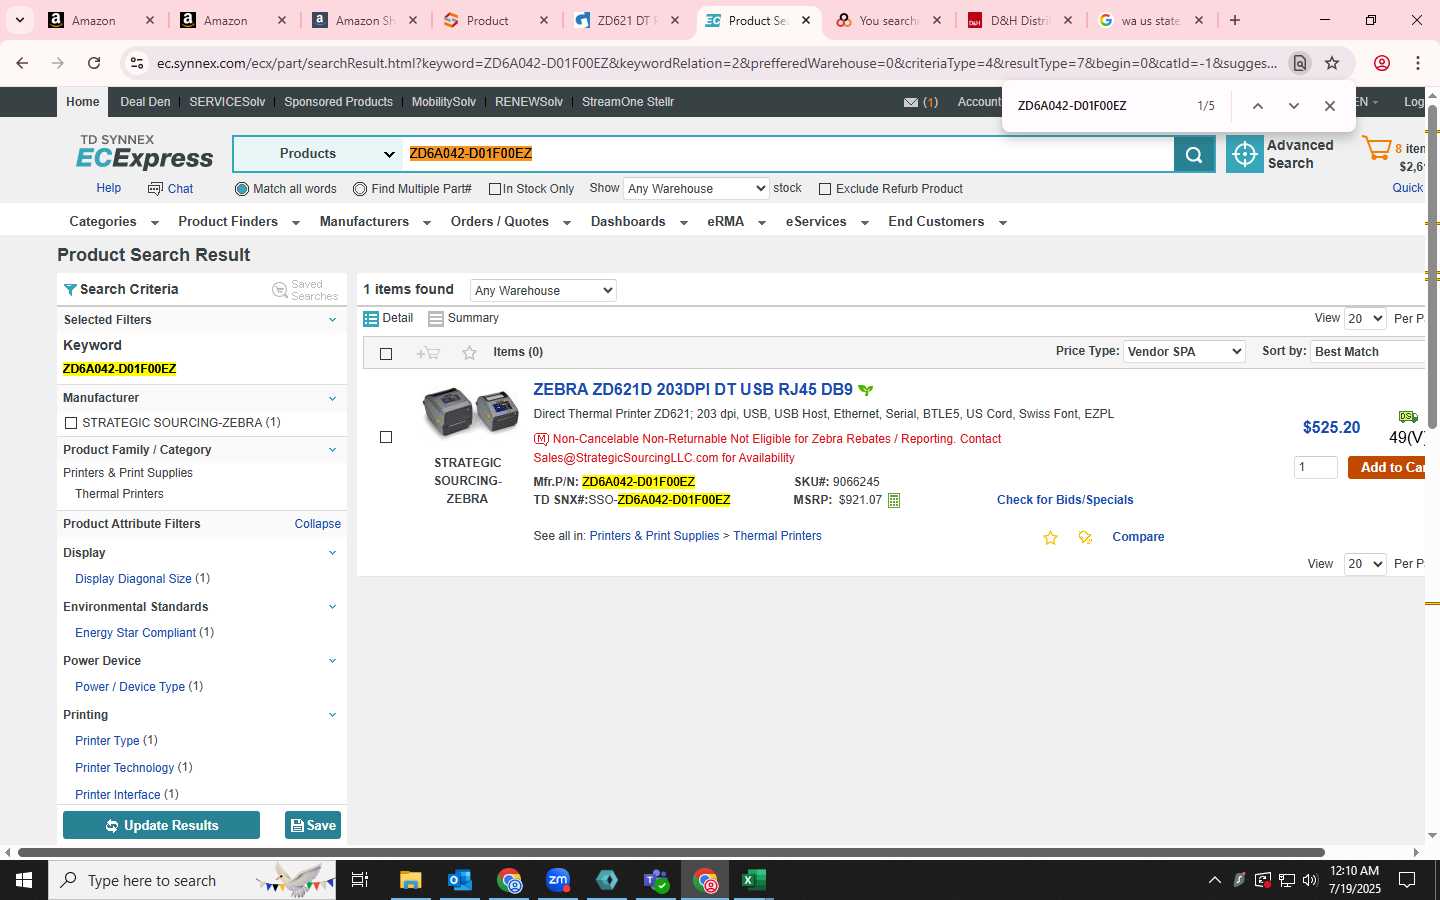Click quantity input field
Viewport: 1440px width, 900px height.
[x=1315, y=467]
